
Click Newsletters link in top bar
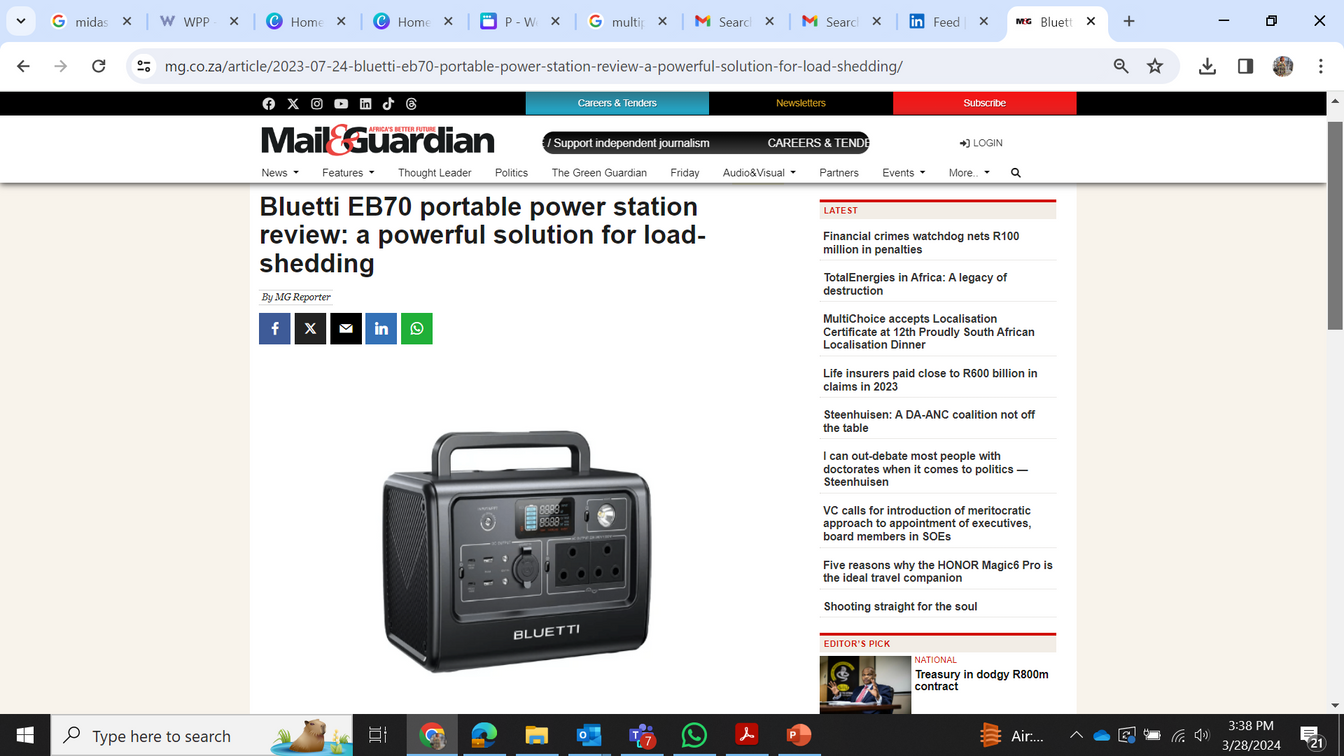801,103
